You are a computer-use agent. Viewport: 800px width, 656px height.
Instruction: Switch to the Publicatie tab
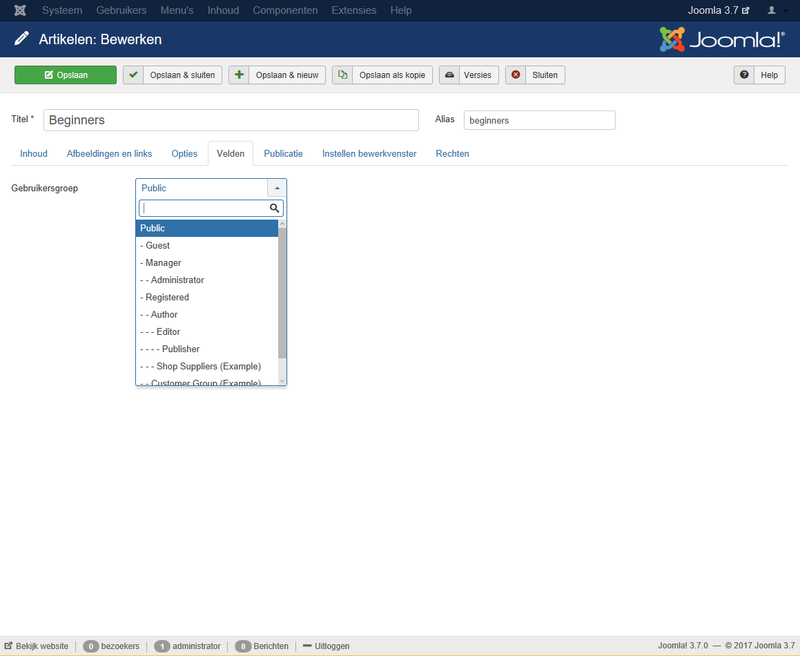tap(283, 154)
